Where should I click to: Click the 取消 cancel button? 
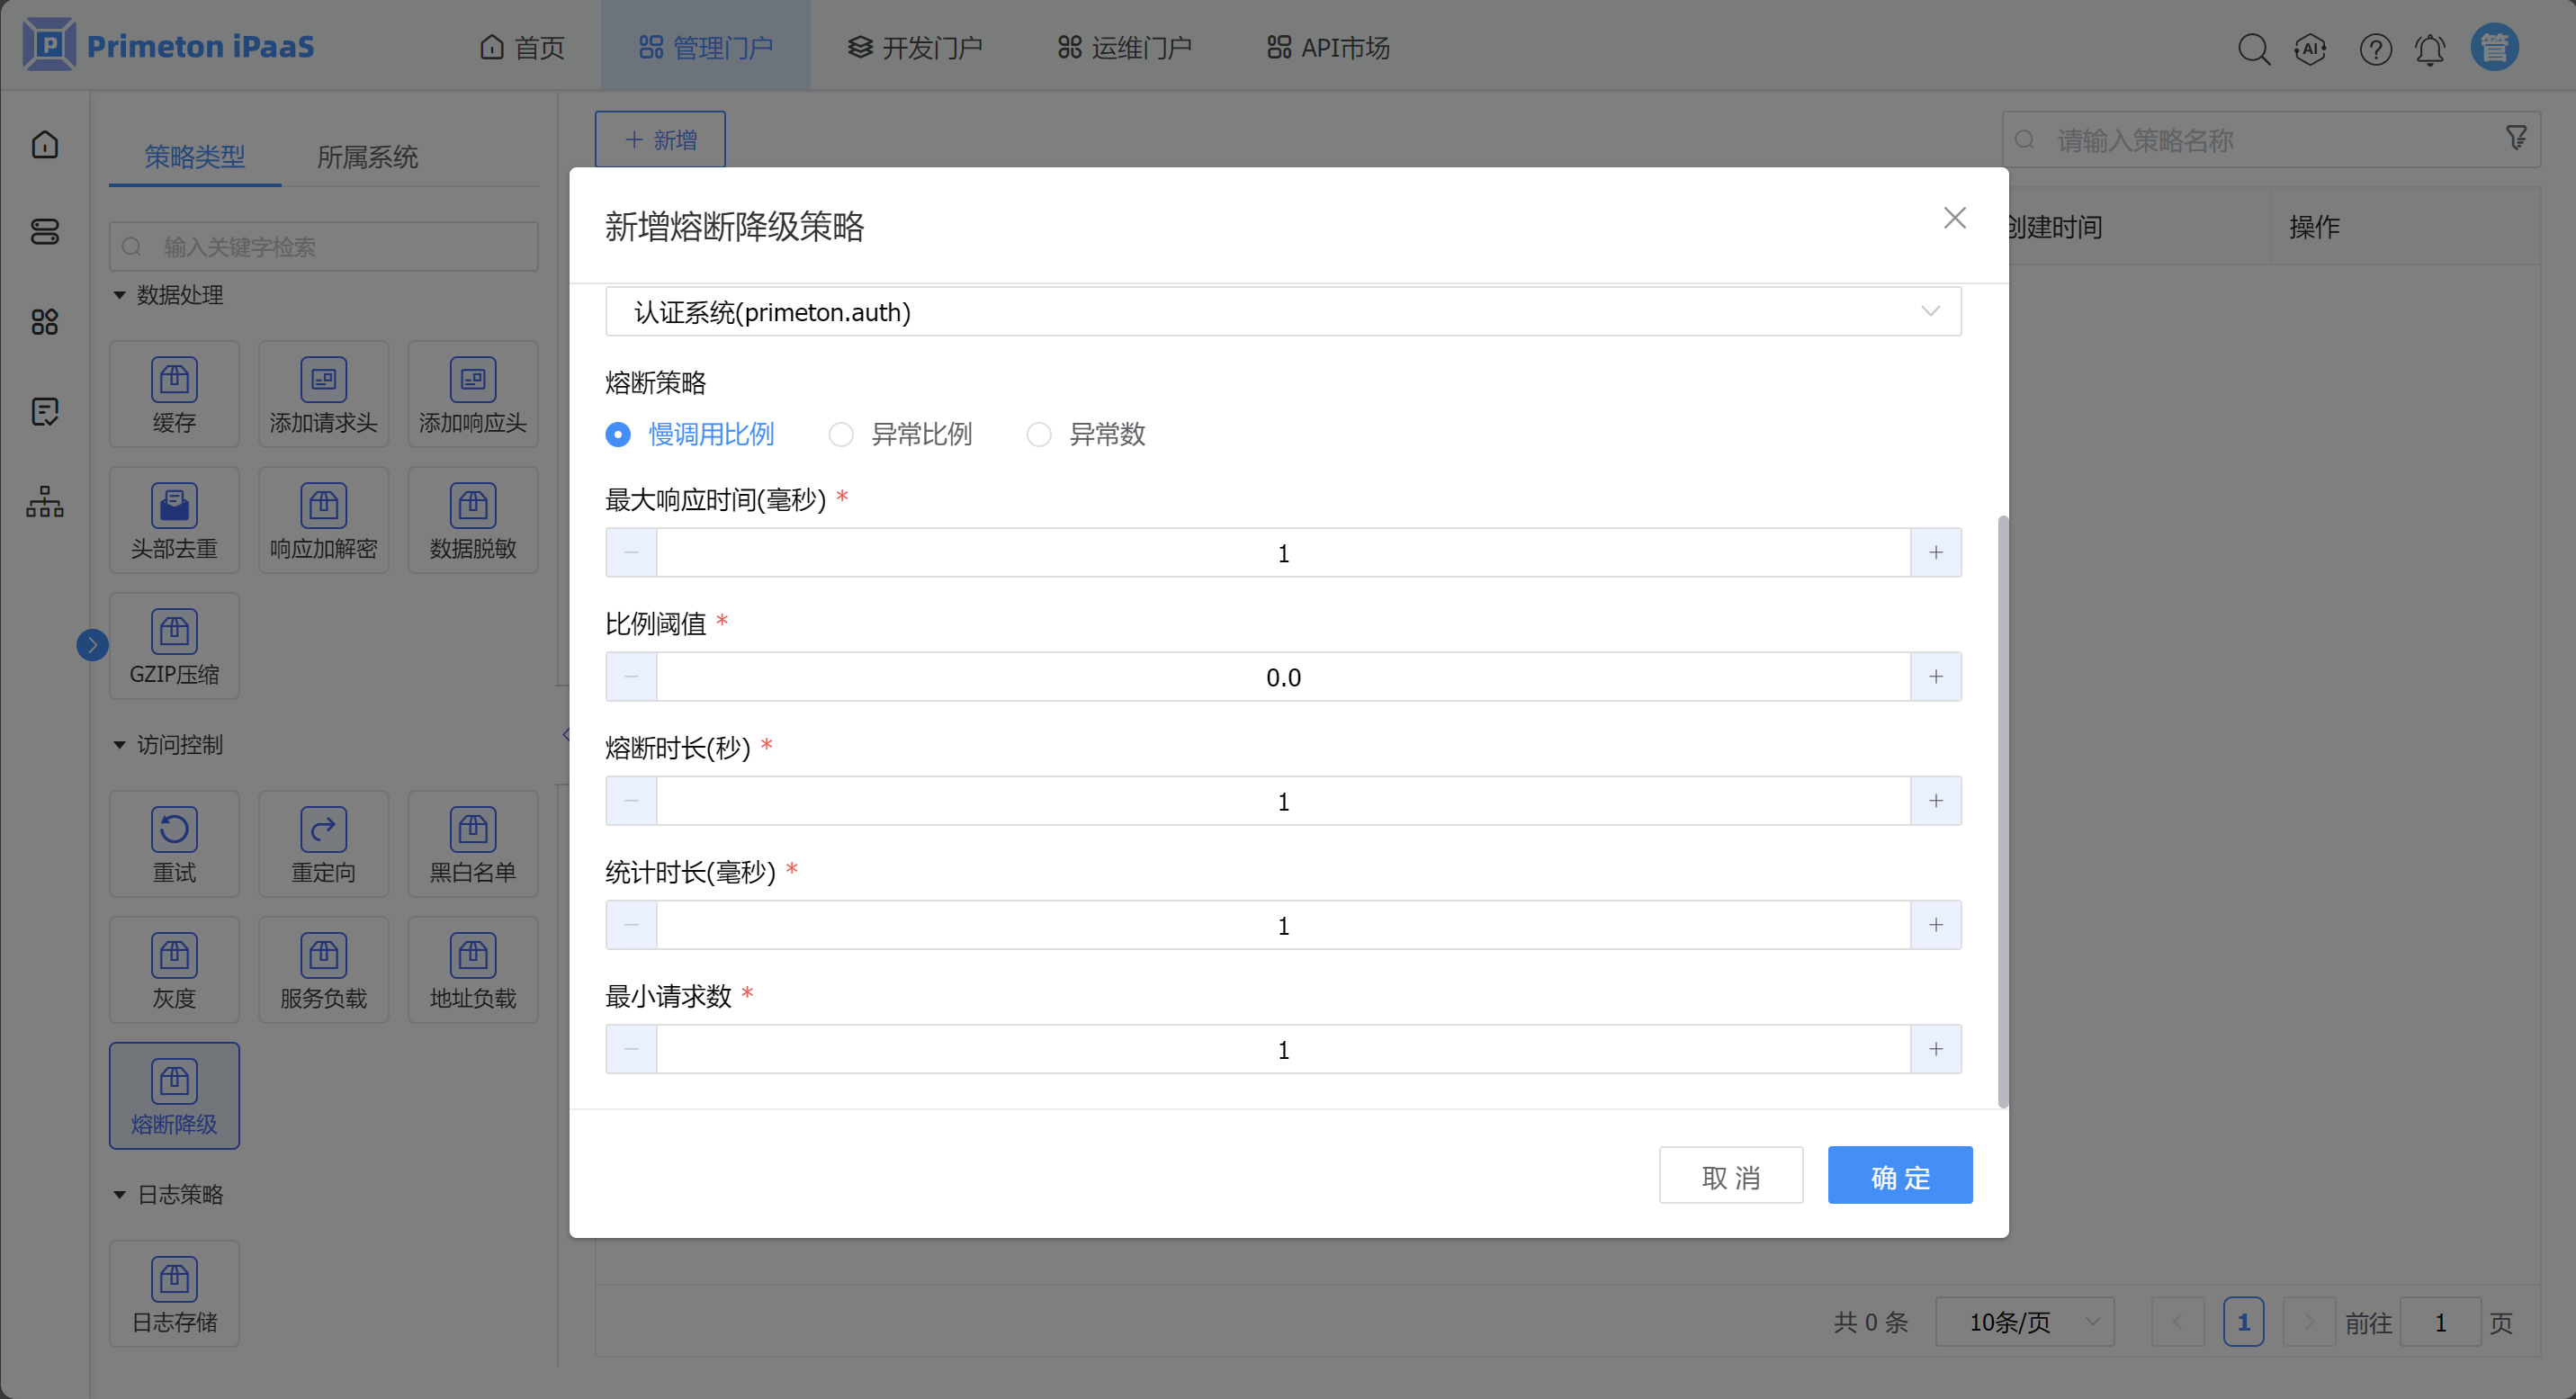[1730, 1176]
